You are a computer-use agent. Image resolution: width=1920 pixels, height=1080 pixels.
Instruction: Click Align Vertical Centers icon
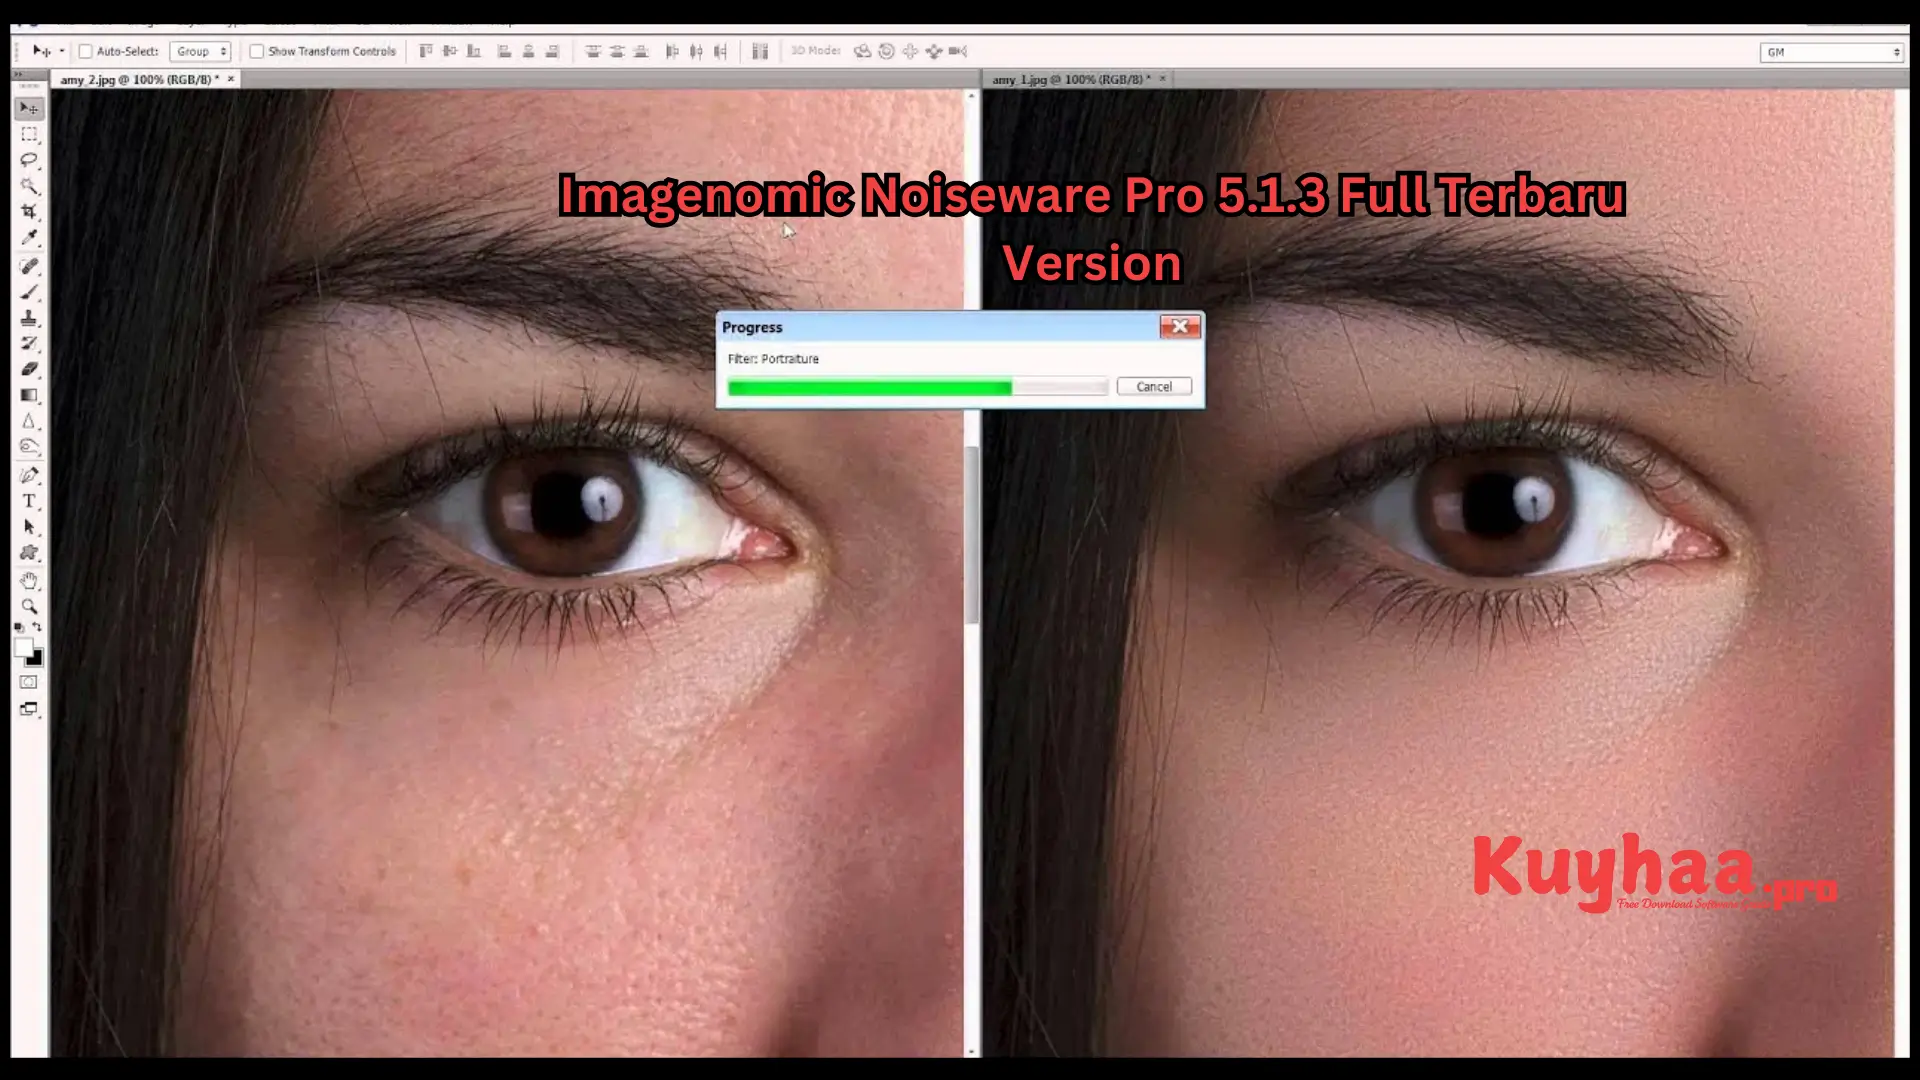[450, 51]
